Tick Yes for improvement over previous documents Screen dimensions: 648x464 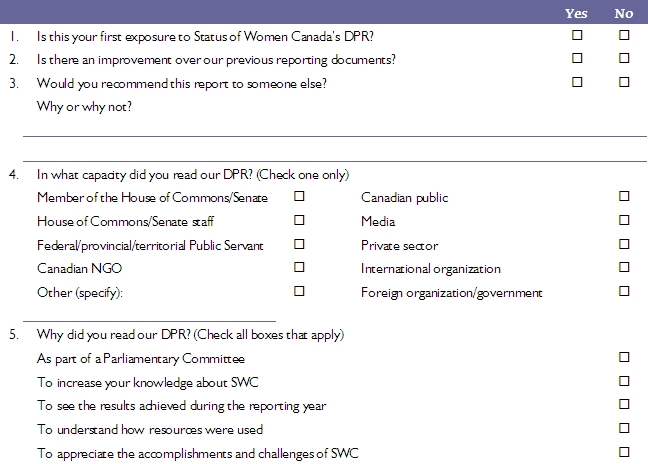[x=577, y=58]
